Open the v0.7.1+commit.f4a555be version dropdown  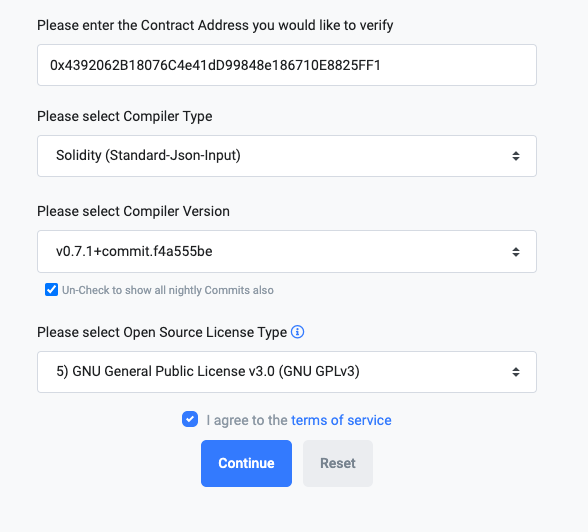pos(287,252)
